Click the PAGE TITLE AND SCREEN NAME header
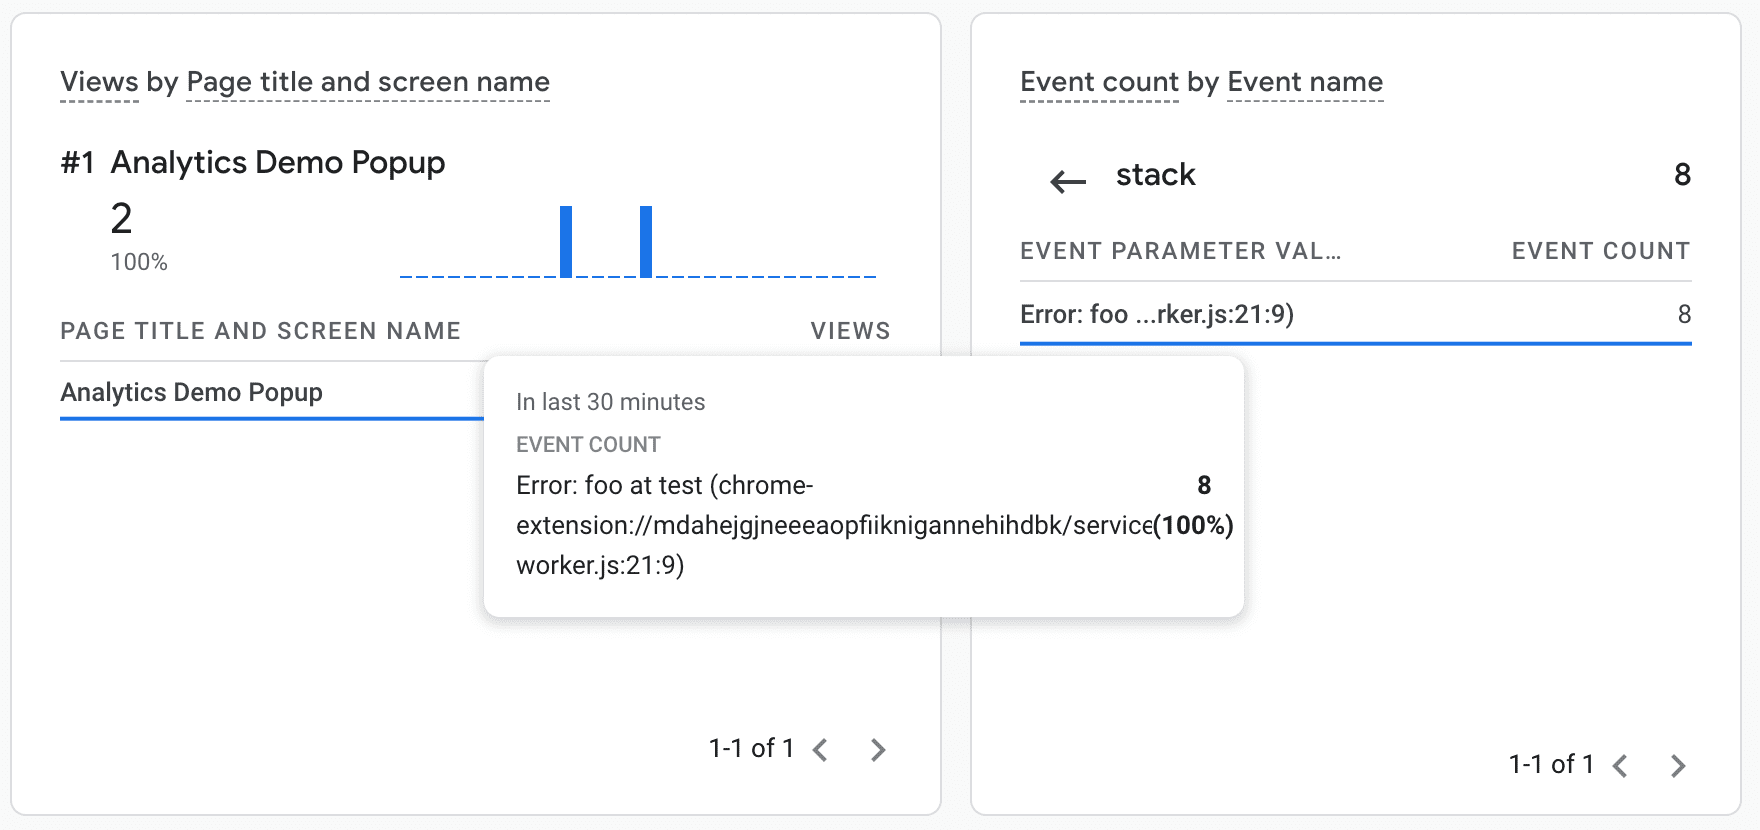1760x830 pixels. pos(260,331)
